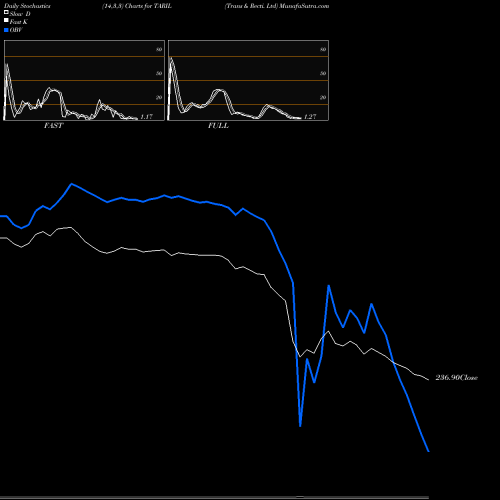Click the 80 level label in FULL chart

point(323,49)
